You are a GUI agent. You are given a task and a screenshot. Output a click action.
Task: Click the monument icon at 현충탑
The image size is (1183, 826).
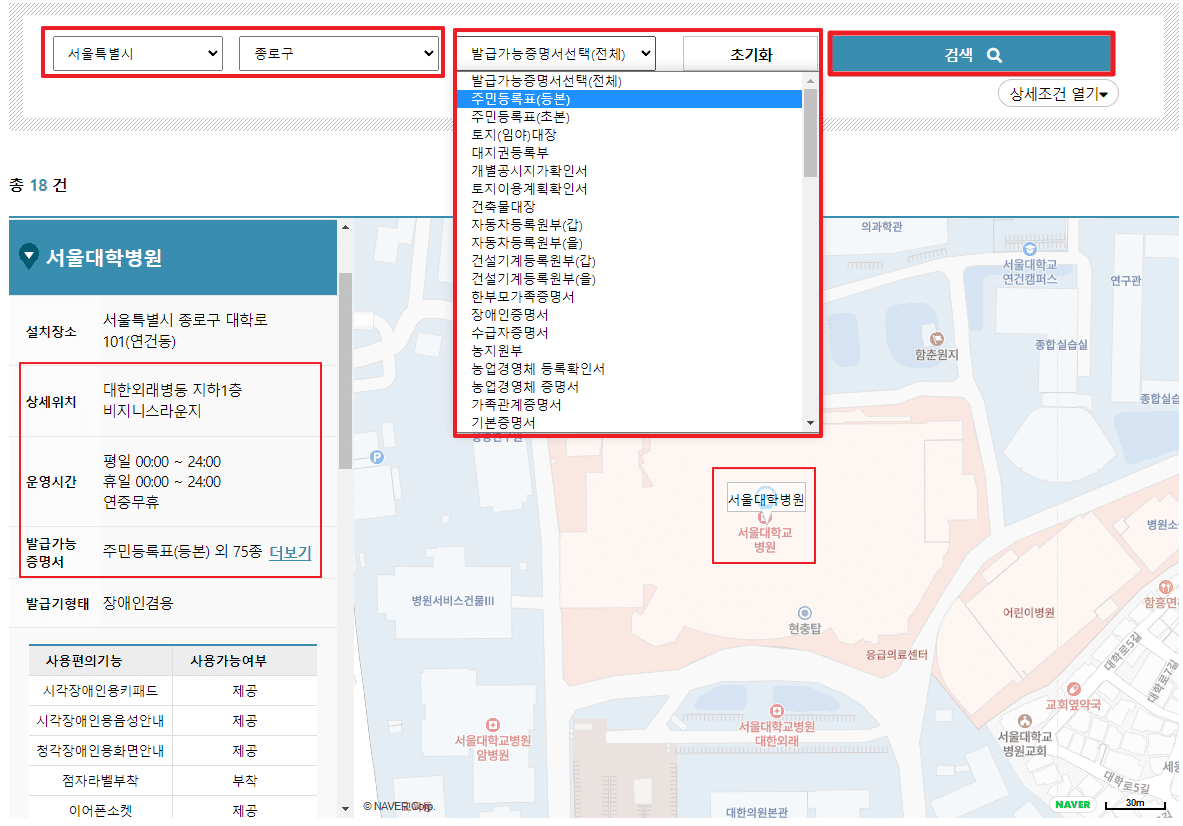[805, 613]
